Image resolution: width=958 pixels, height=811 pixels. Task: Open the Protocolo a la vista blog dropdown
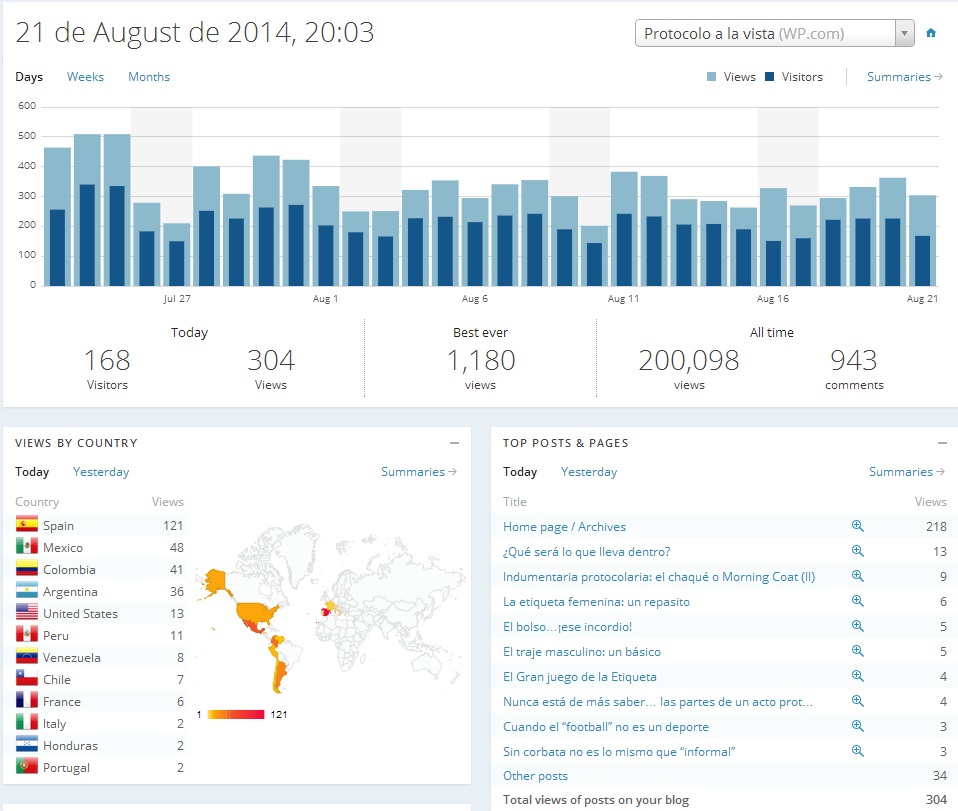(x=775, y=33)
